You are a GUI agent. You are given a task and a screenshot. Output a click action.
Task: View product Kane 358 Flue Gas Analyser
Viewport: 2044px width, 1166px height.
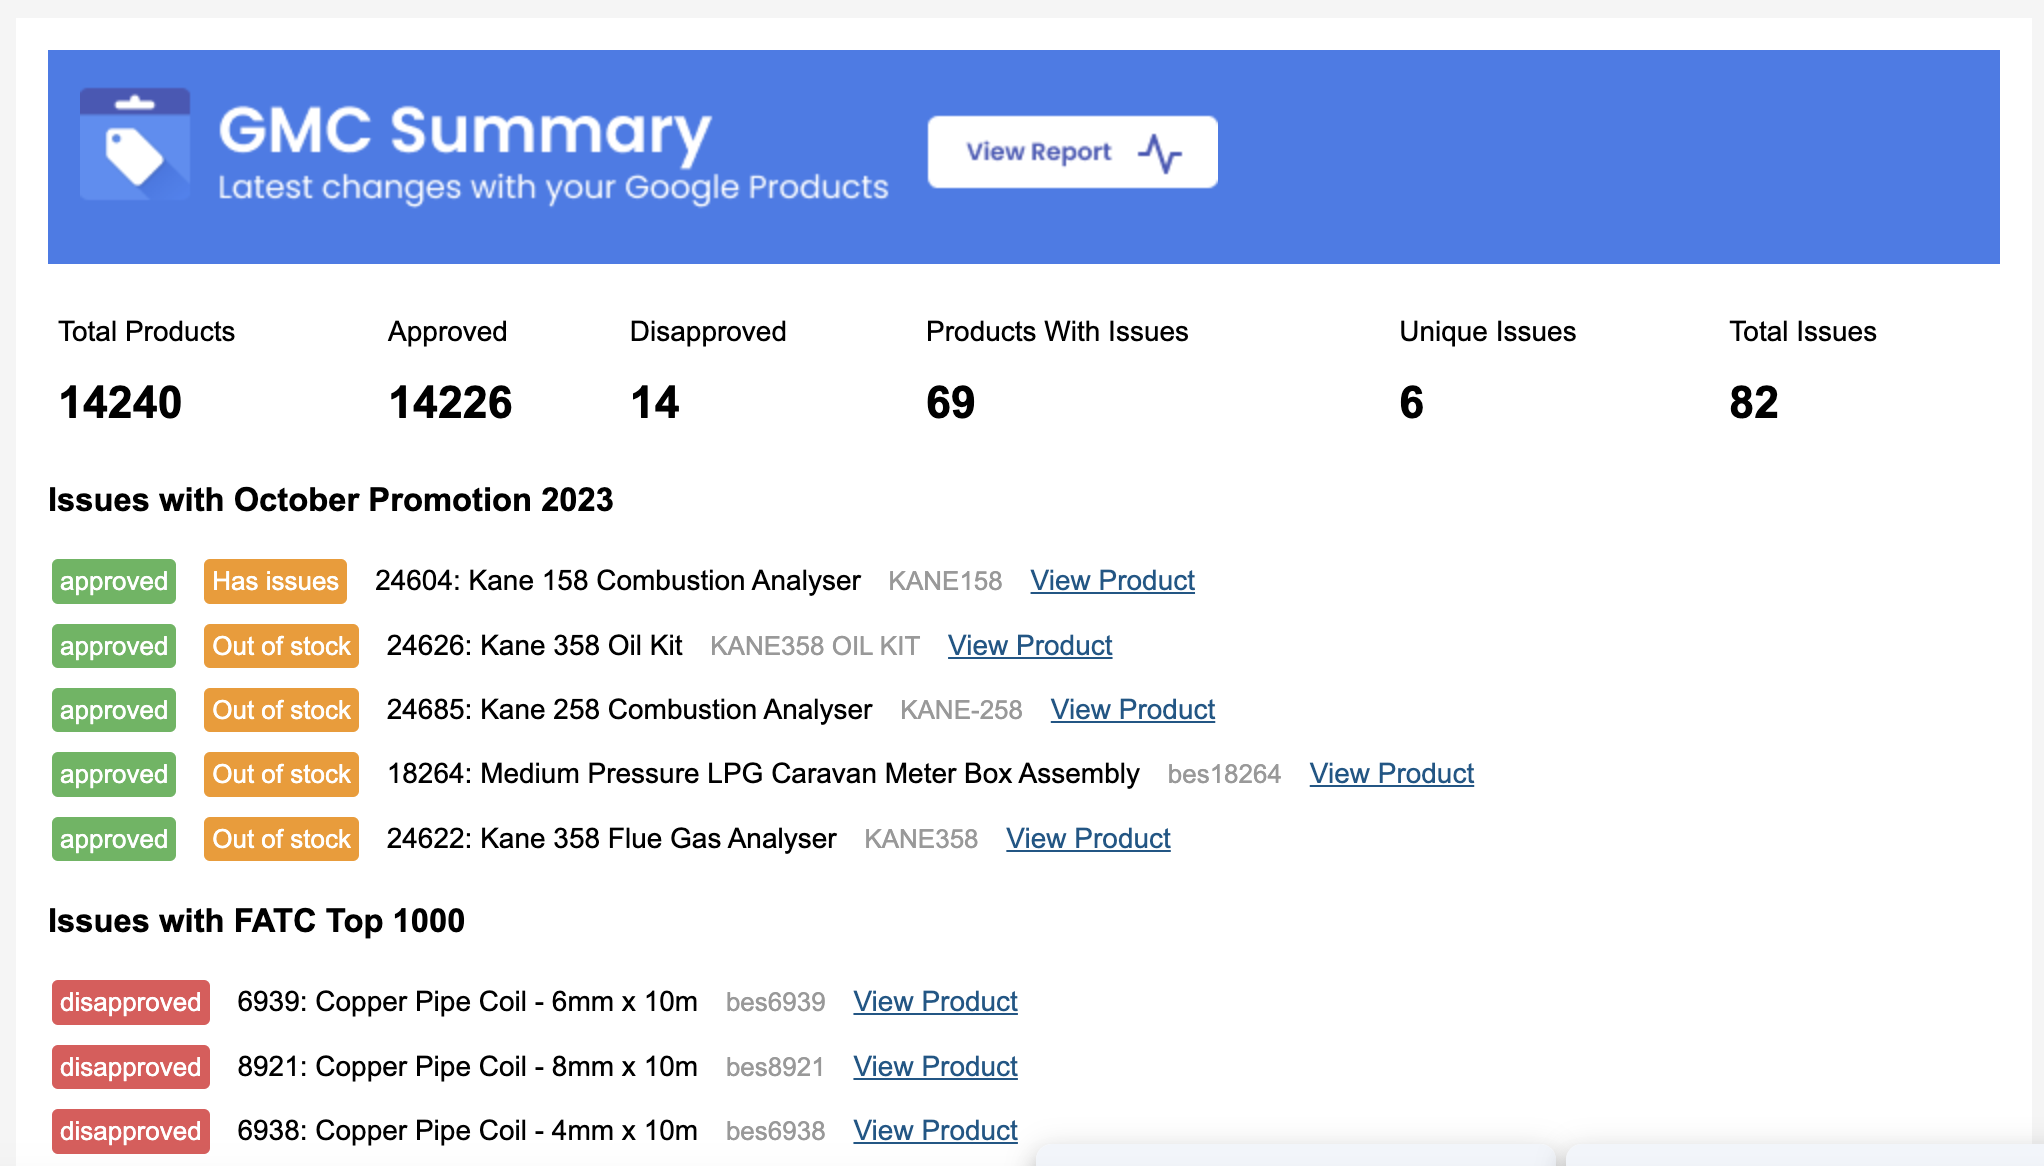pos(1087,838)
